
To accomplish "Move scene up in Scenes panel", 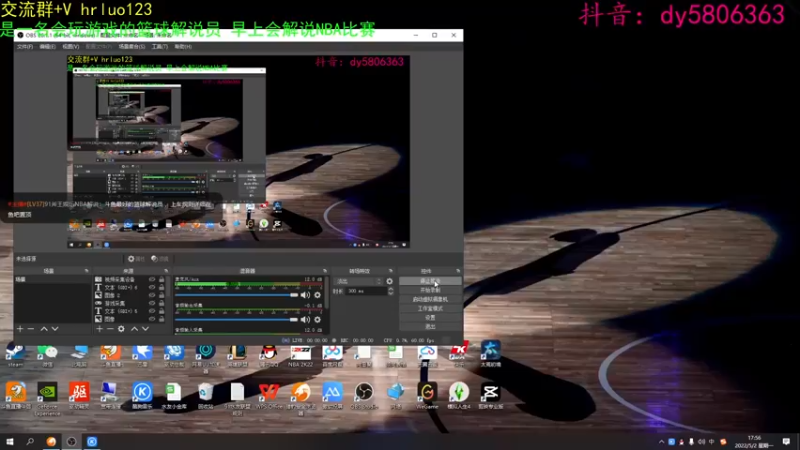I will coord(44,329).
